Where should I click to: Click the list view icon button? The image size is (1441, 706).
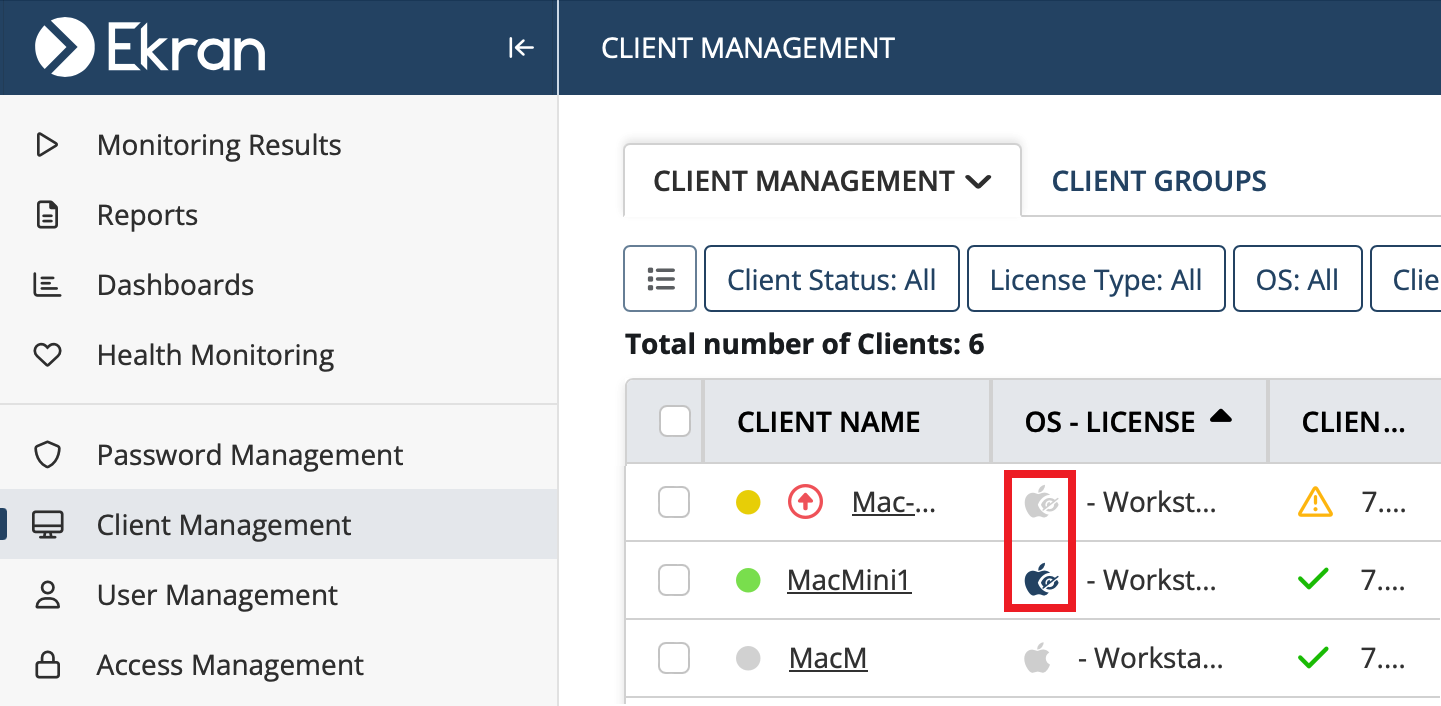point(660,279)
